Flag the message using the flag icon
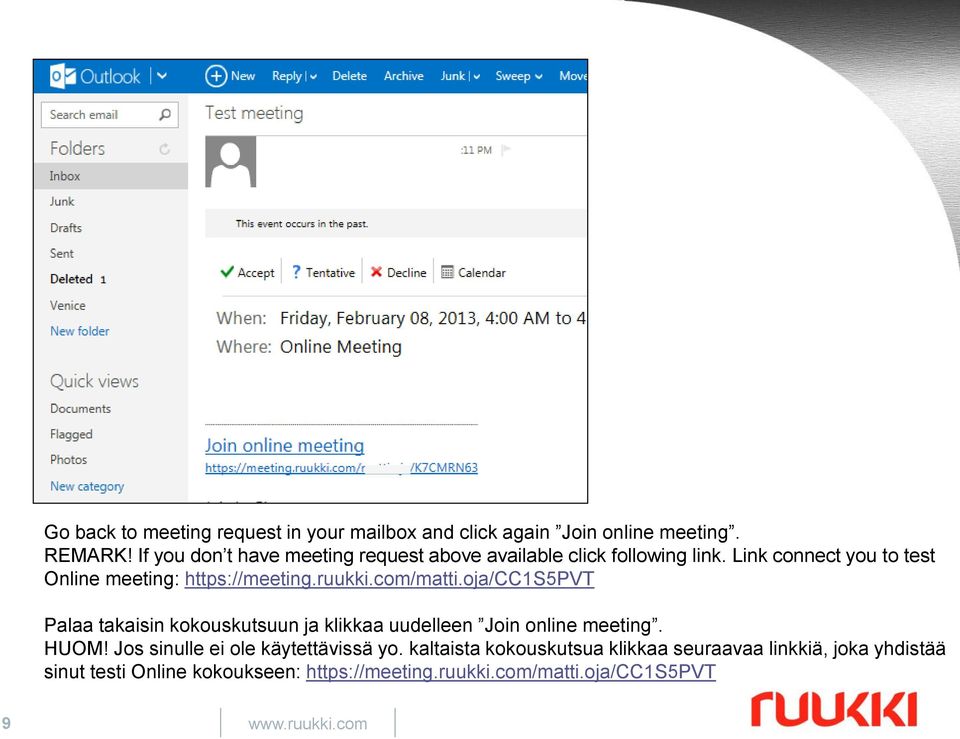Viewport: 960px width, 739px height. [506, 150]
